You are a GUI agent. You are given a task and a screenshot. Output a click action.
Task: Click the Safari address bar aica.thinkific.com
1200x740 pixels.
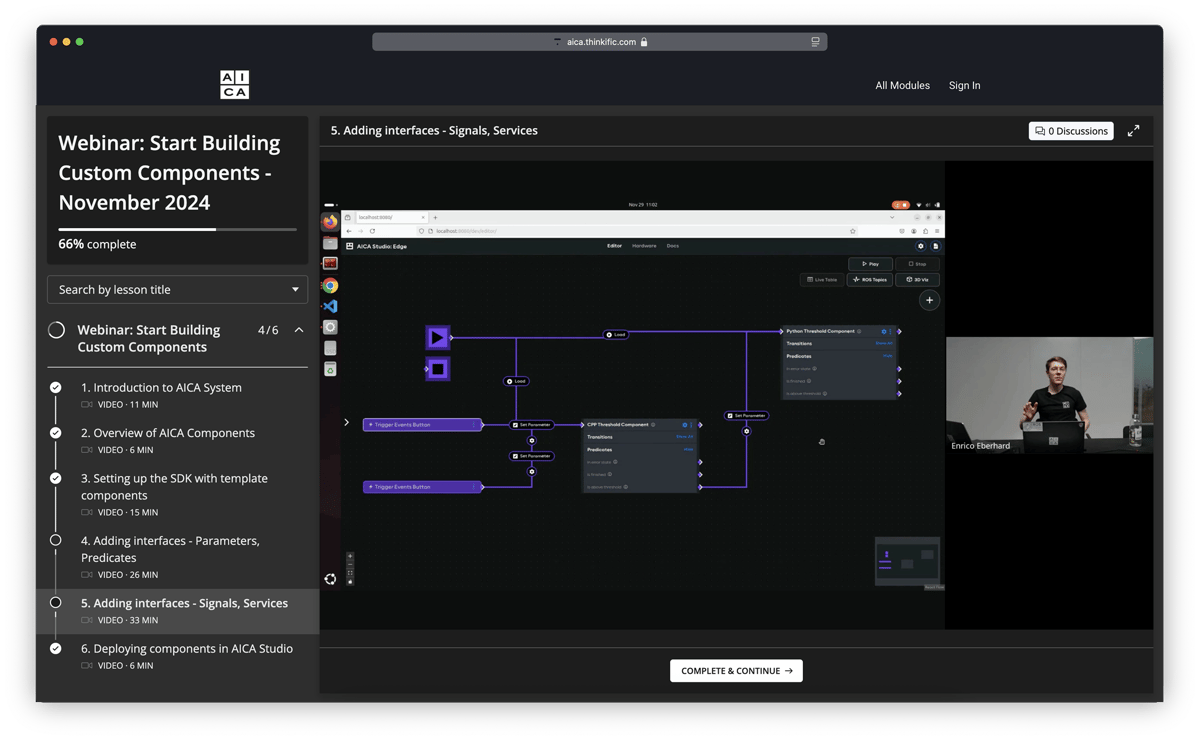pyautogui.click(x=600, y=42)
